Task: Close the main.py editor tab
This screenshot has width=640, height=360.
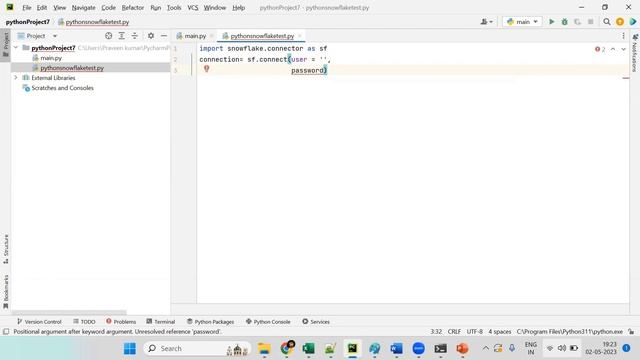Action: 211,36
